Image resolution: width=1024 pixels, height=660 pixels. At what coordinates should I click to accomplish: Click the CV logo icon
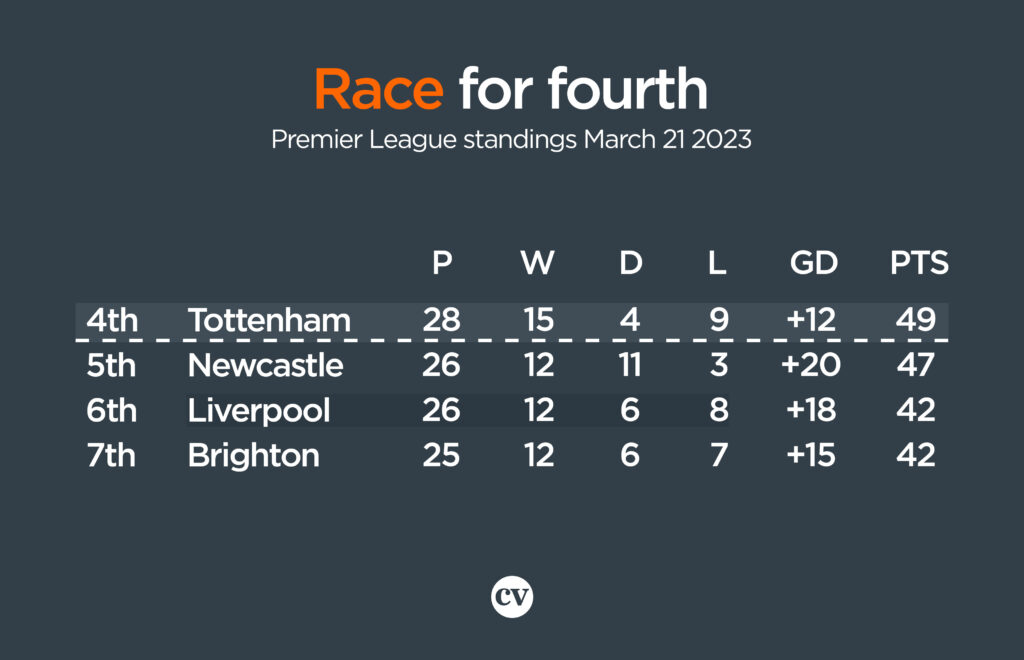point(511,597)
